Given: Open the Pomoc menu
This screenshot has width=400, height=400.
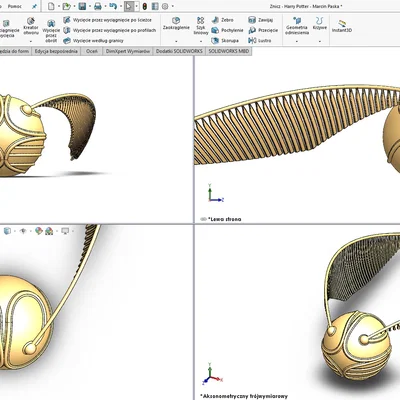Looking at the screenshot, I should pos(15,6).
